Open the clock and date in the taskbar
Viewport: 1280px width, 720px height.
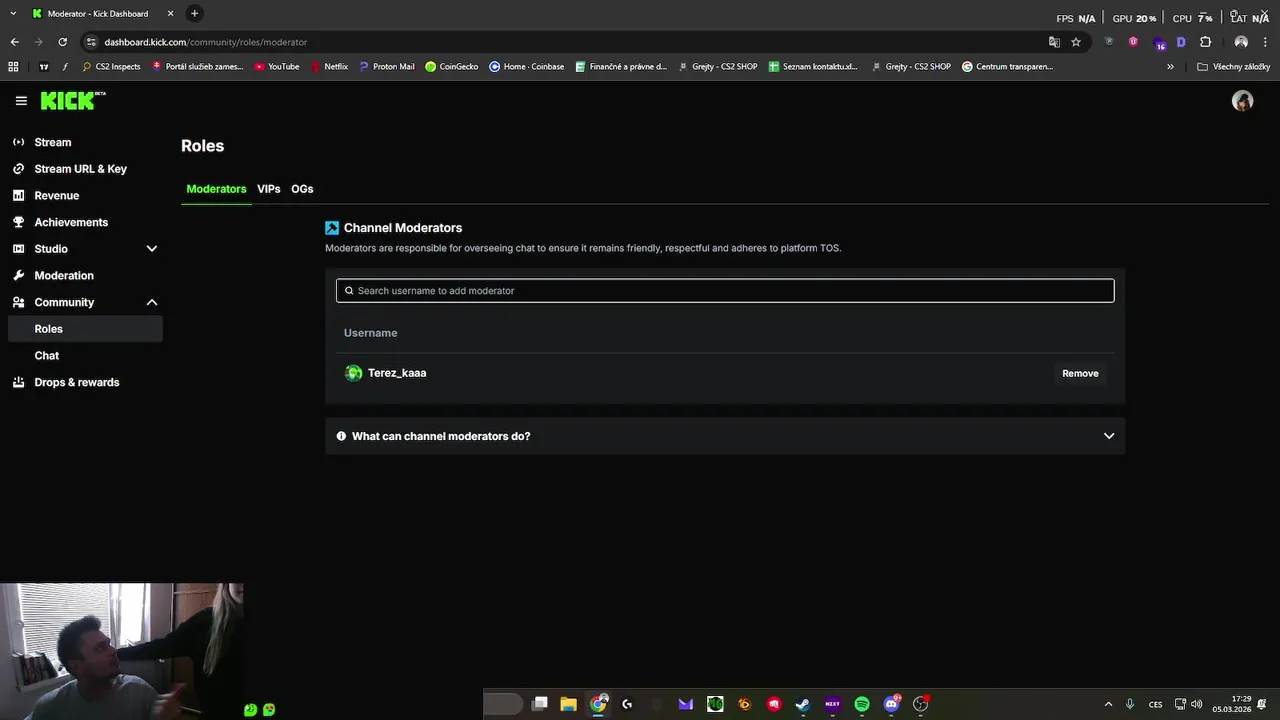click(1232, 704)
